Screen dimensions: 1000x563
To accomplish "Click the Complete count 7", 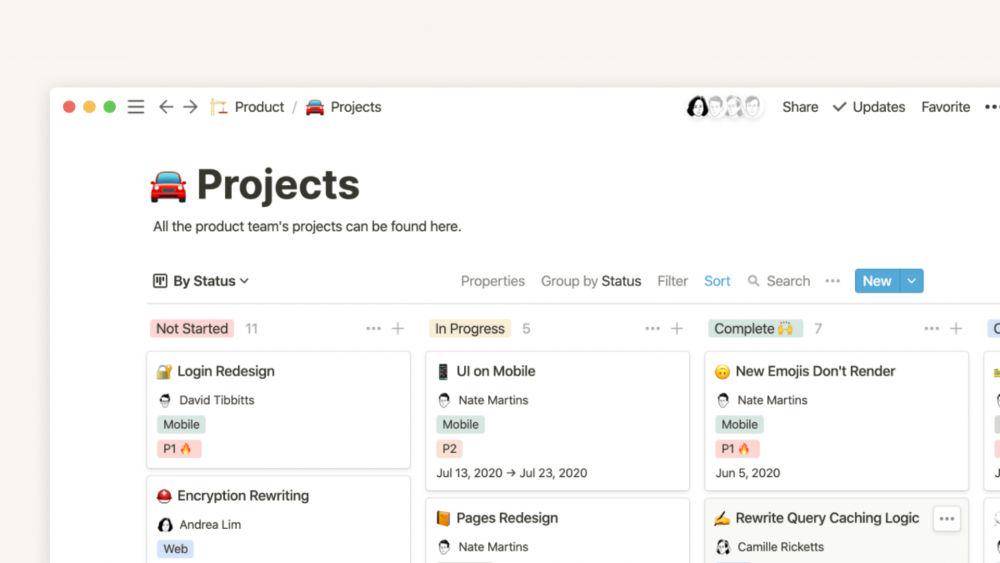I will point(818,328).
